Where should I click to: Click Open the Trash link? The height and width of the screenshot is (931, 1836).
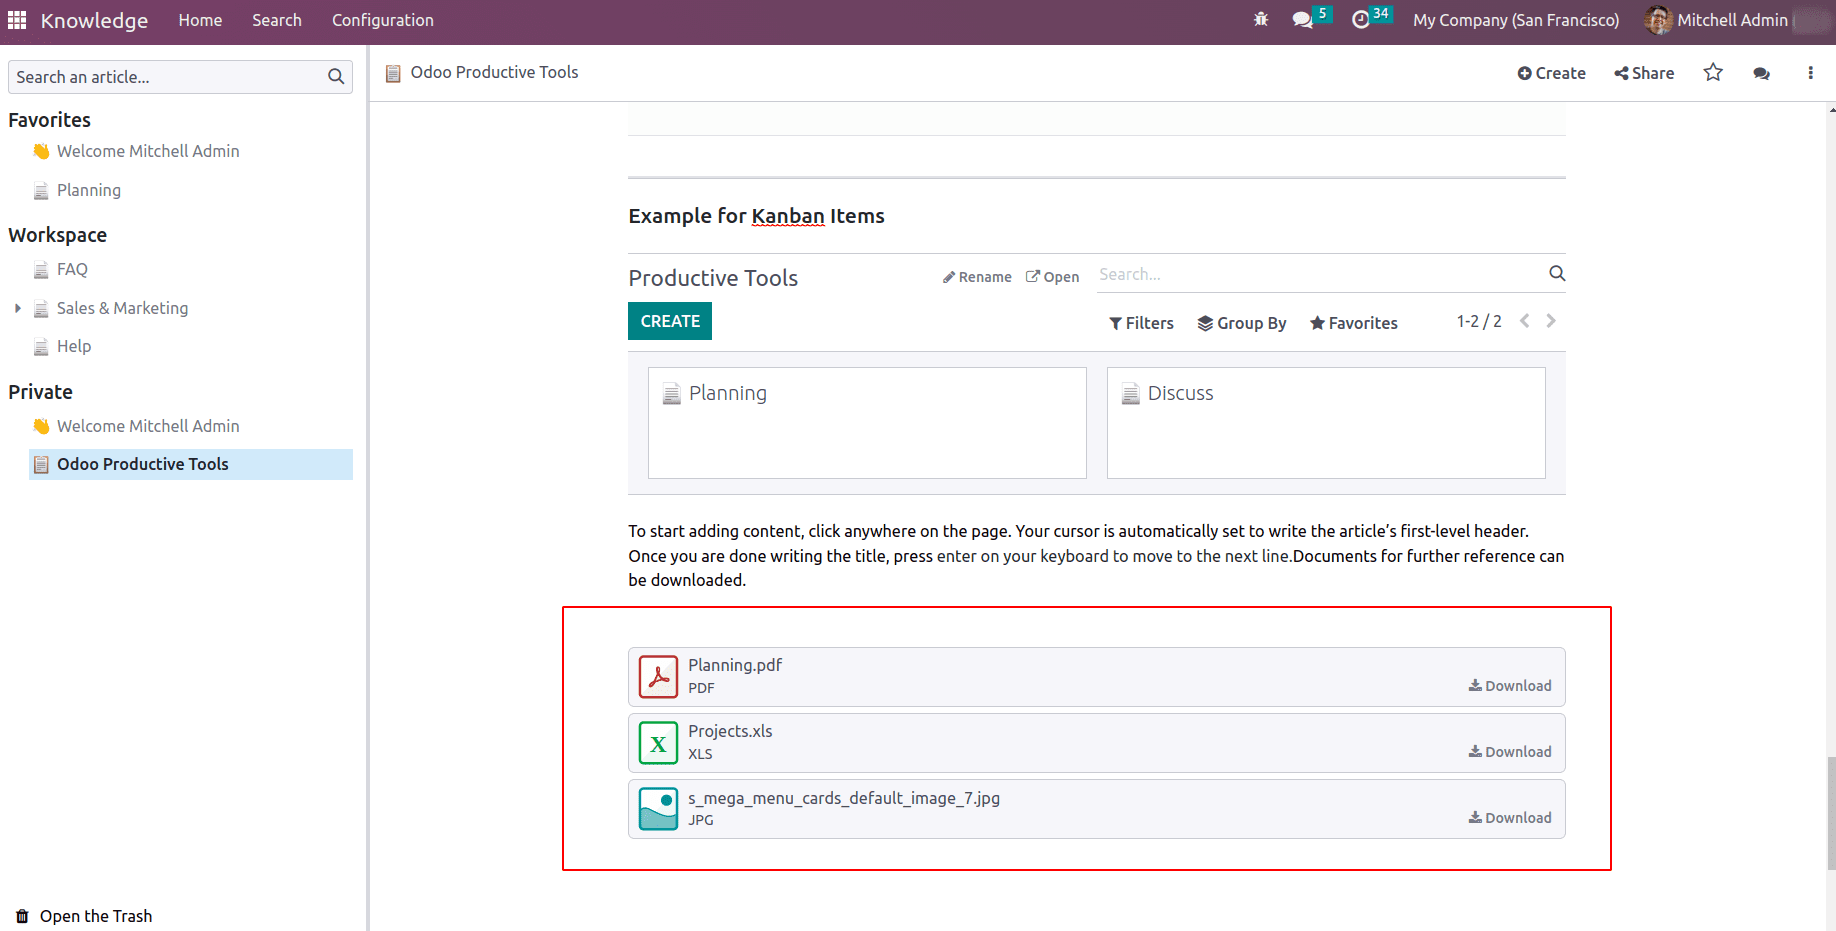96,916
